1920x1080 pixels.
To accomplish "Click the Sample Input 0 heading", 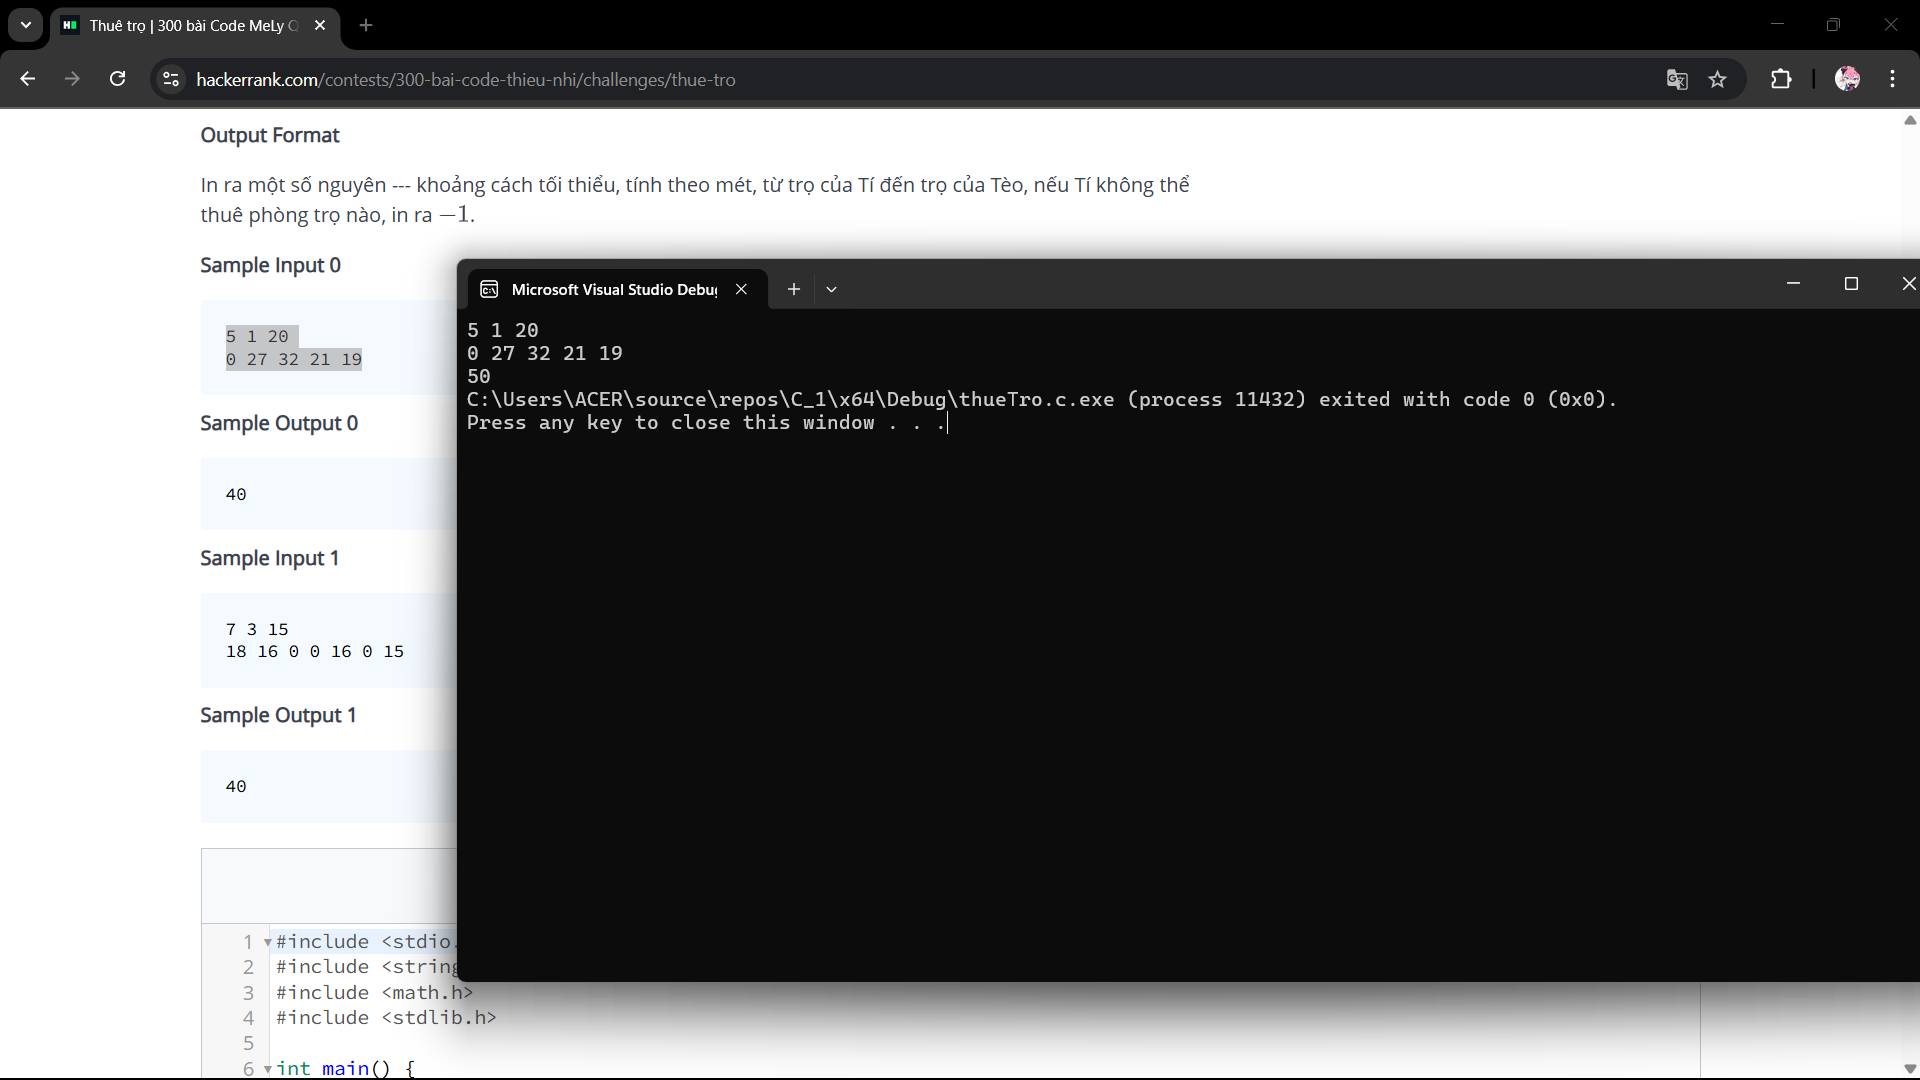I will tap(270, 265).
